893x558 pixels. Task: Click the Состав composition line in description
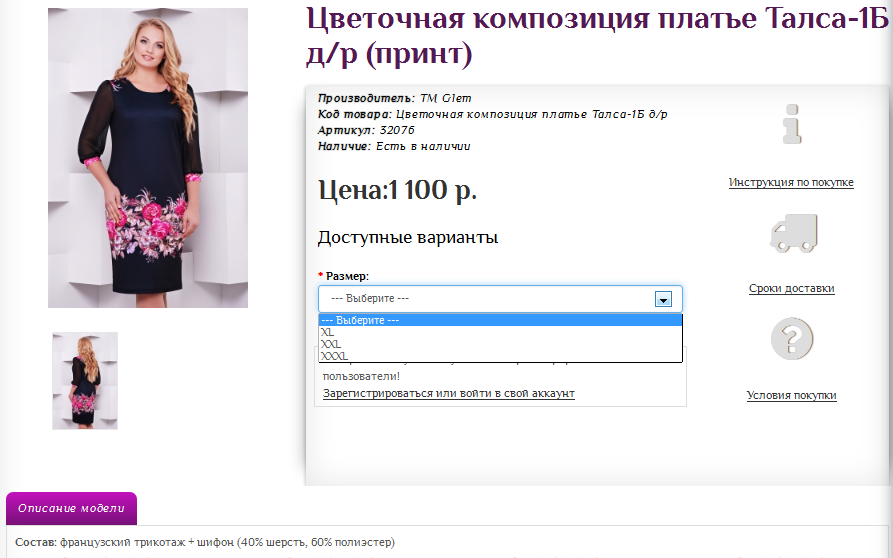(x=205, y=542)
